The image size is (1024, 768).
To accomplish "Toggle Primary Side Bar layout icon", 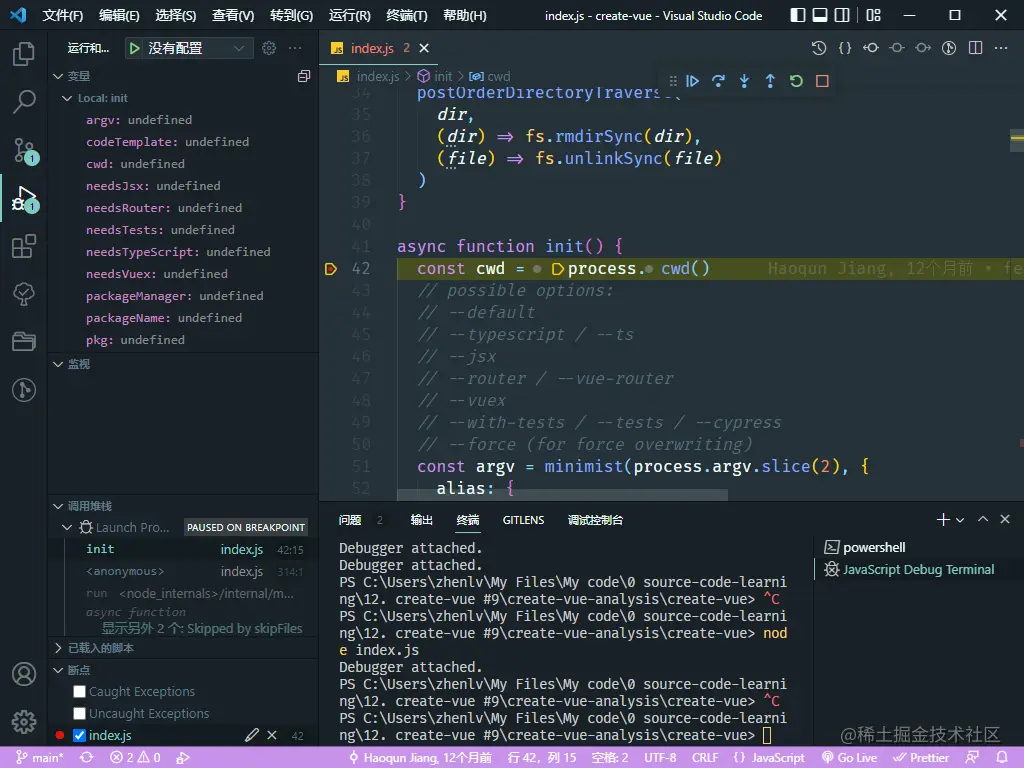I will click(x=797, y=15).
